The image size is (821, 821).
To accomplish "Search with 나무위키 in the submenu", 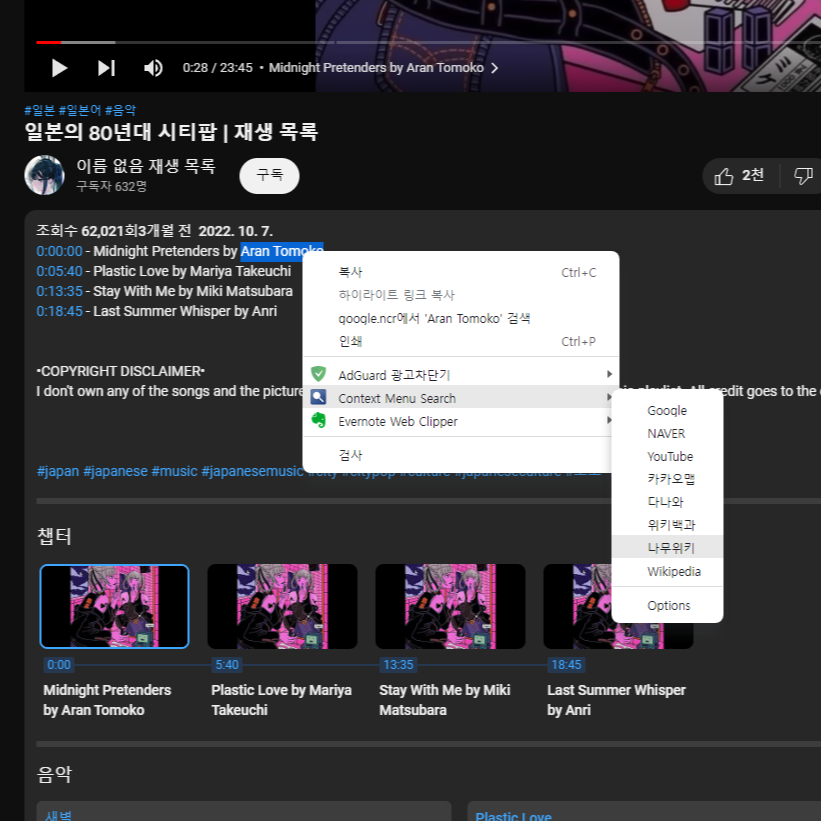I will tap(667, 548).
